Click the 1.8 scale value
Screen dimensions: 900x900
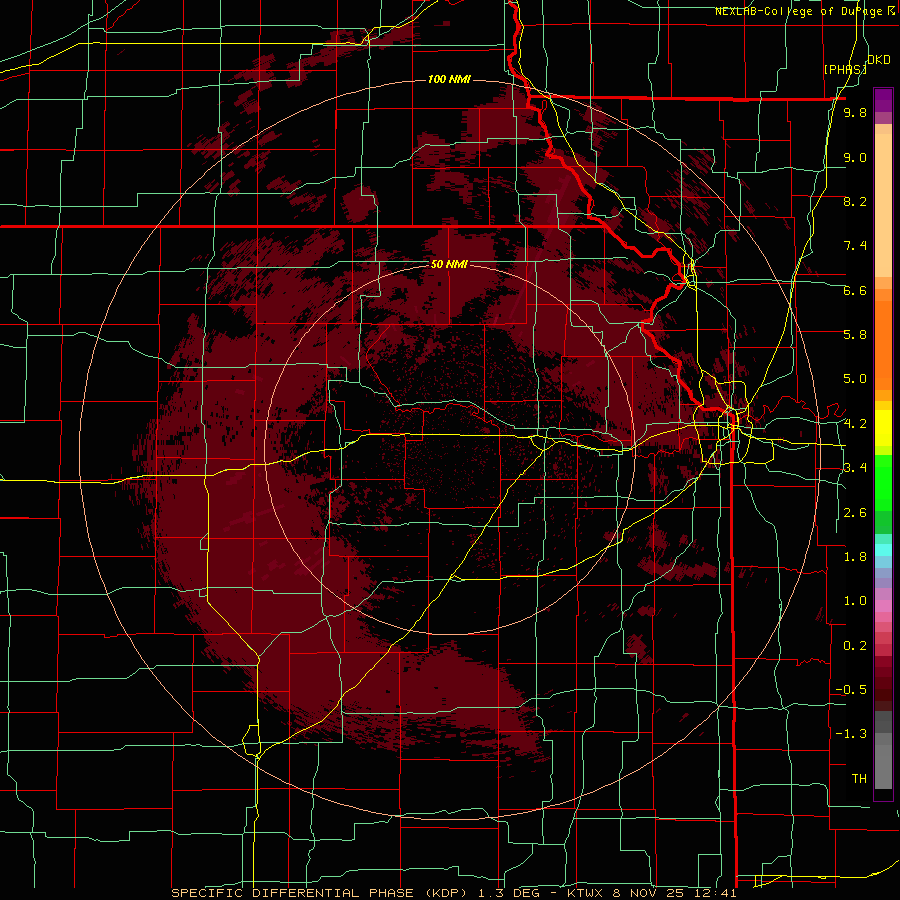point(855,557)
